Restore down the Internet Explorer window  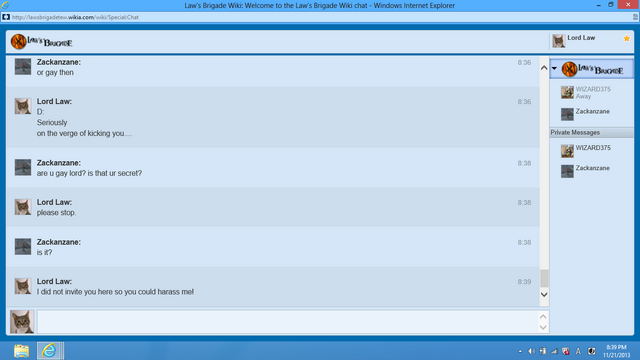(x=611, y=5)
